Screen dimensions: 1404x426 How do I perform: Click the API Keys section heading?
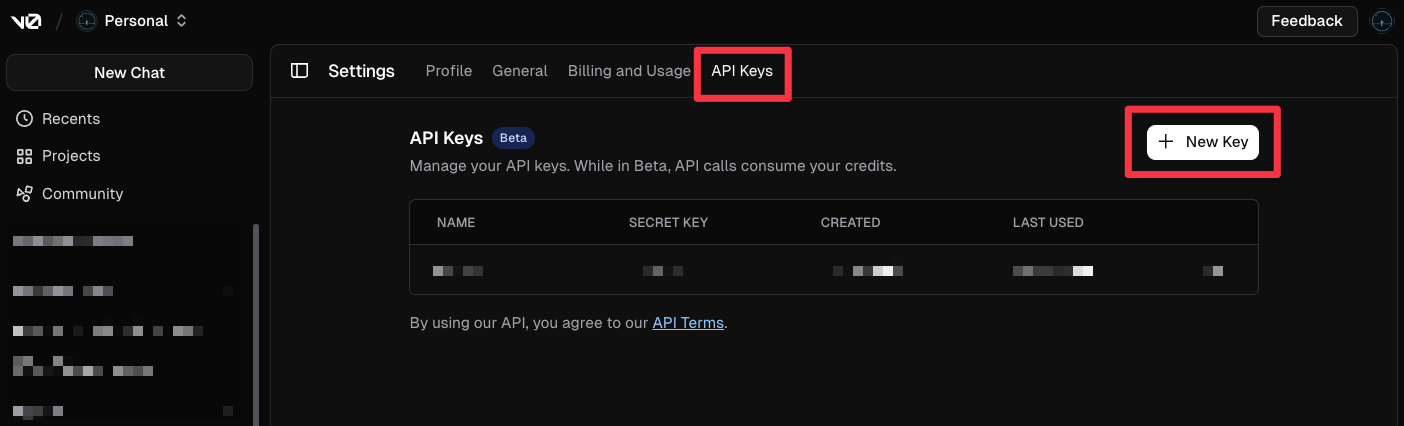446,138
